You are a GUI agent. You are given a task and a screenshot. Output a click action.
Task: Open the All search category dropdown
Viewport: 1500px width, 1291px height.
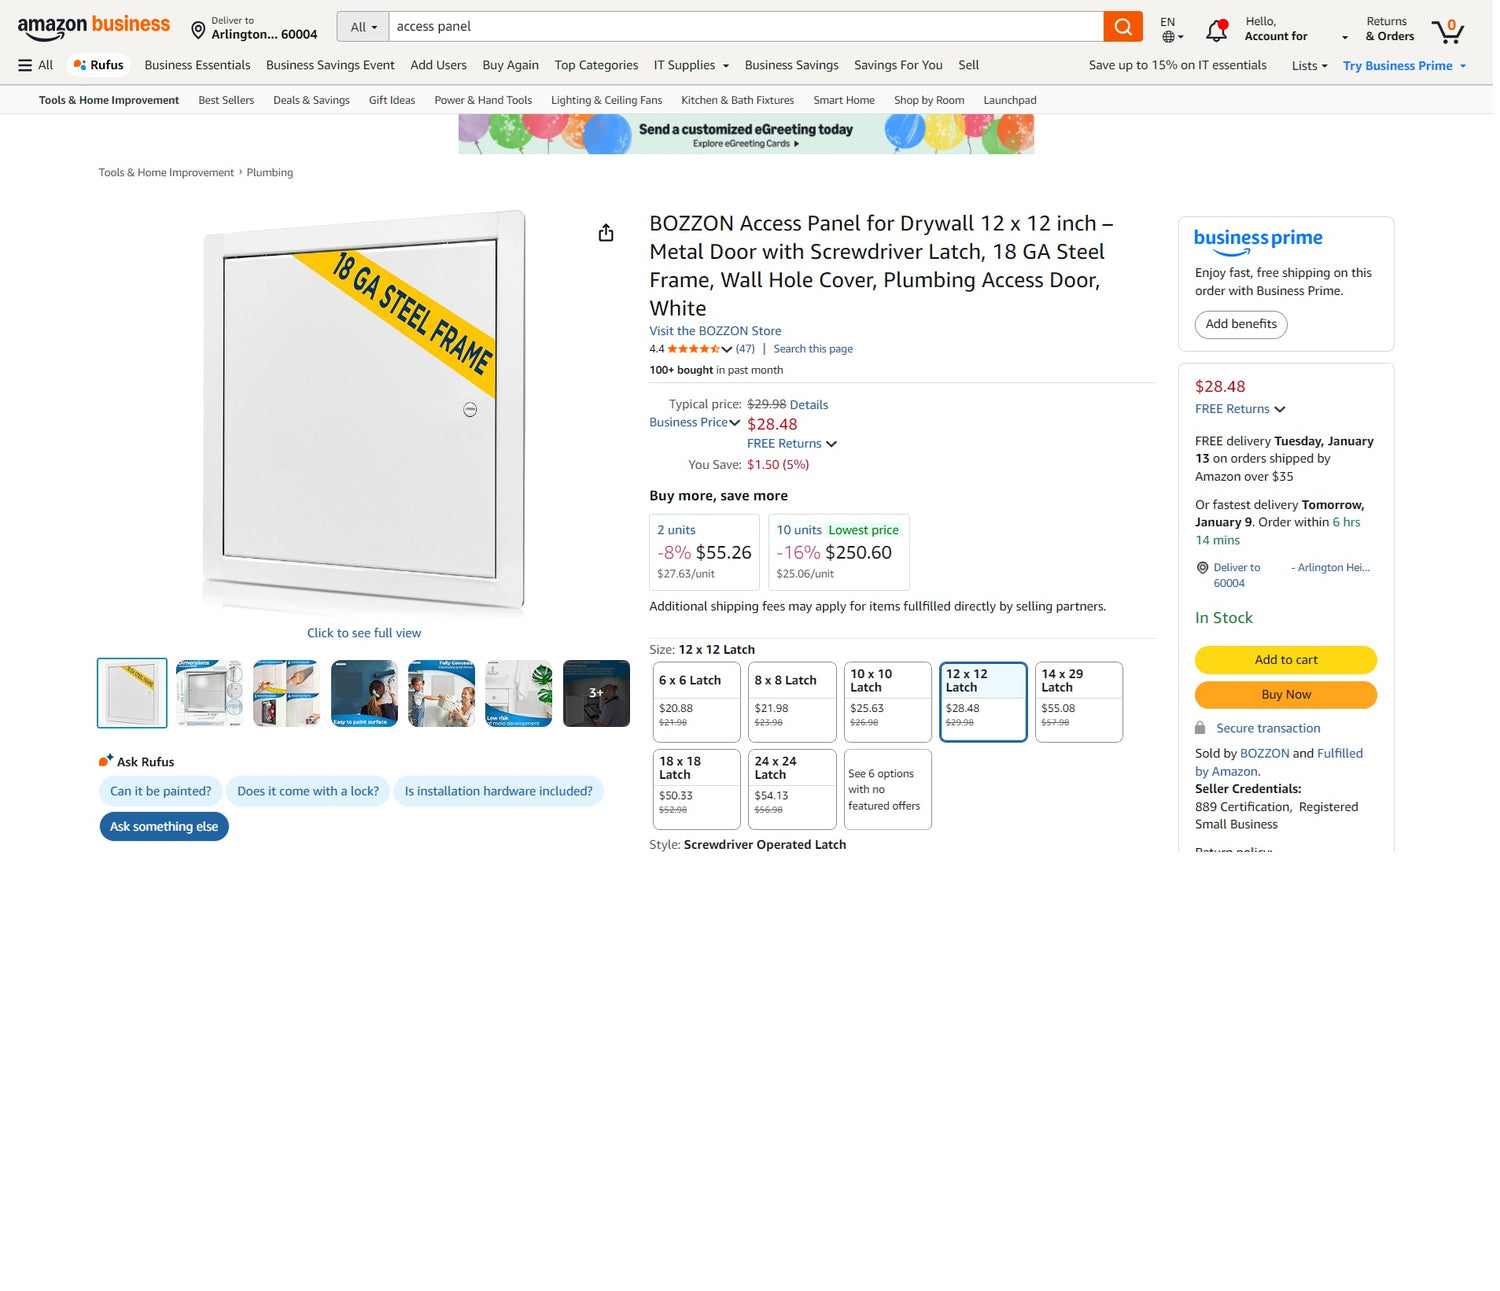363,27
